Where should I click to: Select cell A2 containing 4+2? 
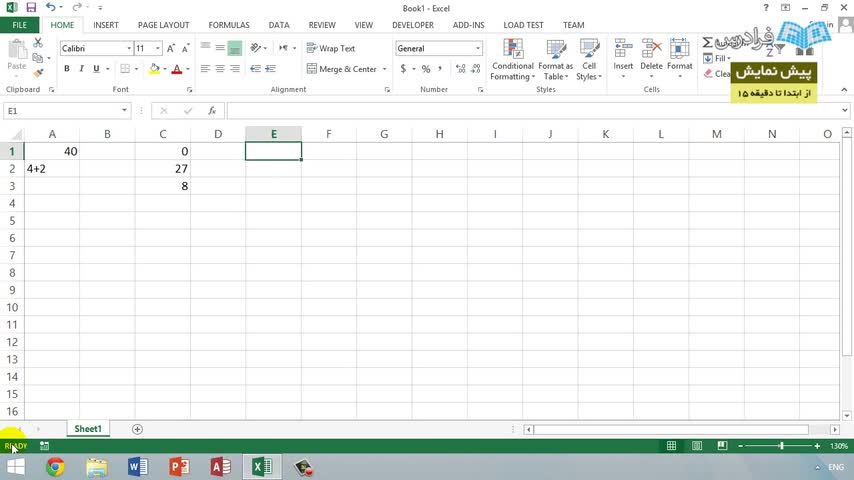coord(52,169)
